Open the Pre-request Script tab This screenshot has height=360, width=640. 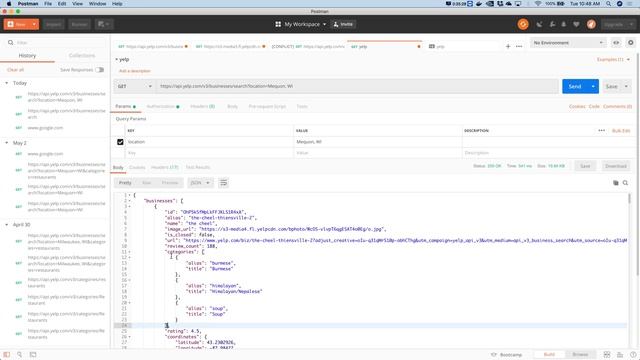pyautogui.click(x=267, y=107)
